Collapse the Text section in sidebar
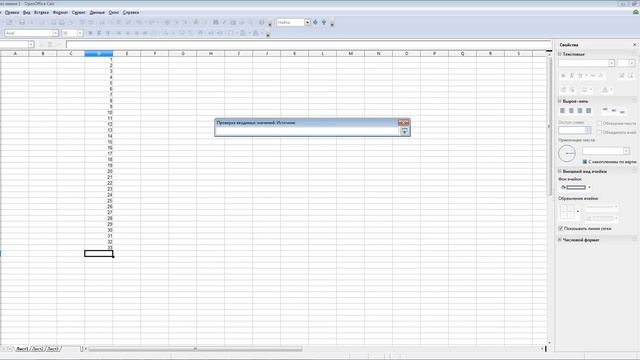Viewport: 640px width, 360px height. (560, 54)
